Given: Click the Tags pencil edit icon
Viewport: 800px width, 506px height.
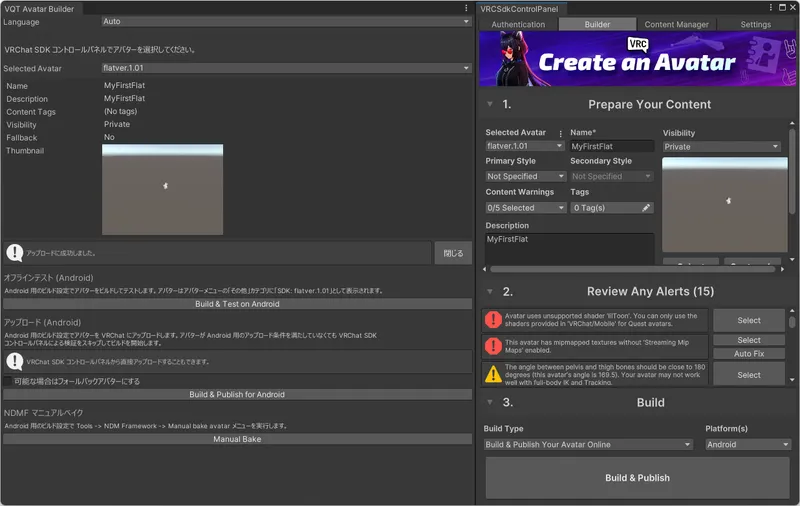Looking at the screenshot, I should pyautogui.click(x=646, y=208).
